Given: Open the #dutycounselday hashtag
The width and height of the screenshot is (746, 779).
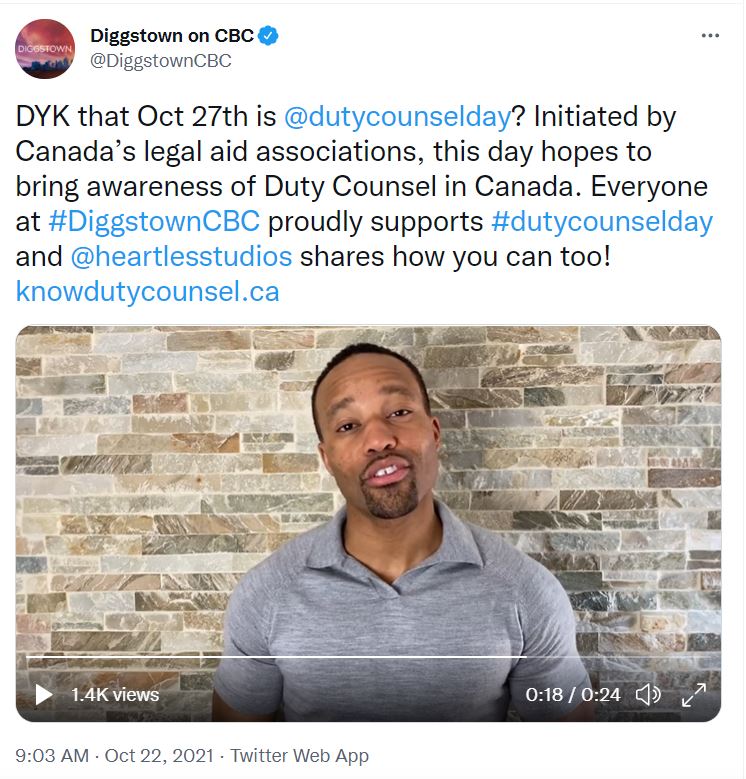Looking at the screenshot, I should tap(602, 222).
